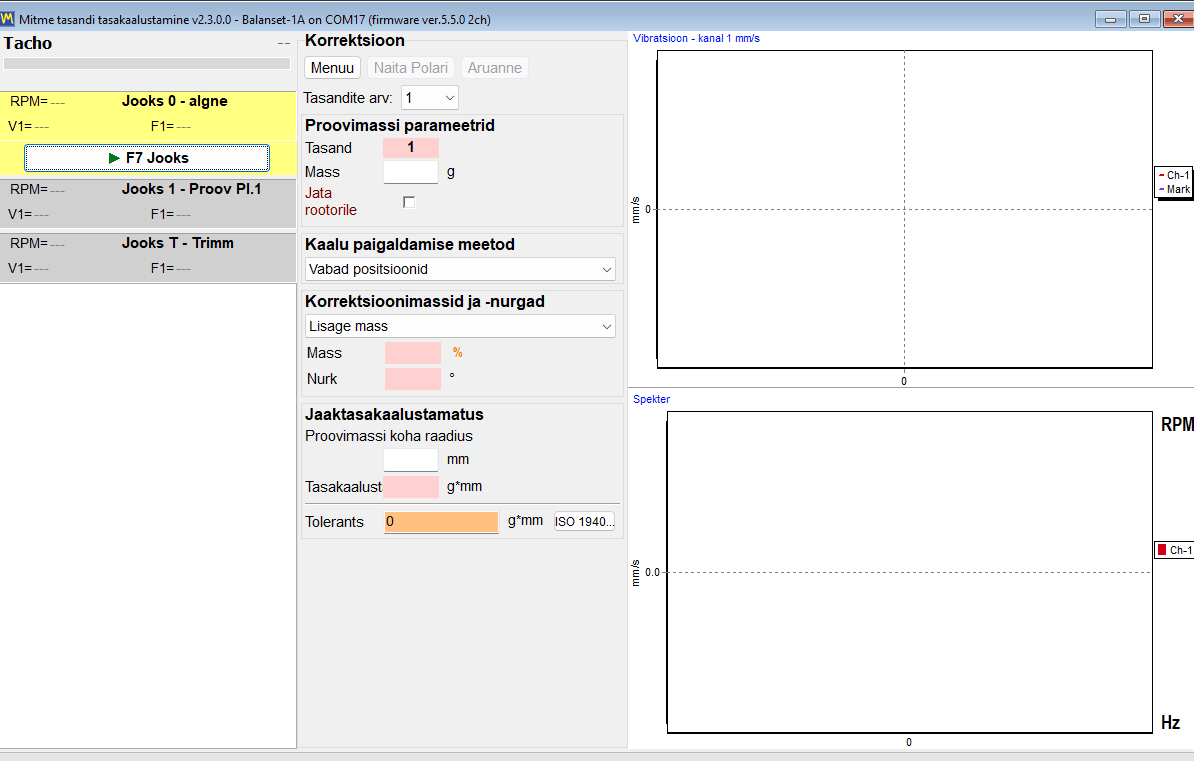The image size is (1194, 761).
Task: Click the Nurk angle field
Action: pos(413,379)
